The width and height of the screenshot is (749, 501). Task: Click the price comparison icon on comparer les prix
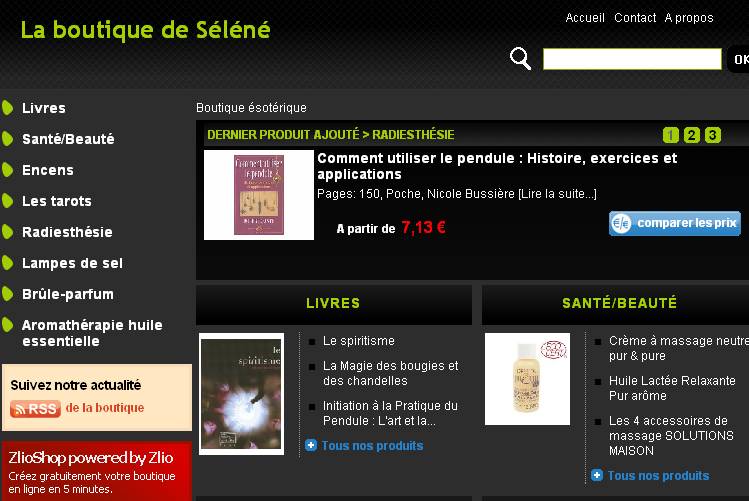622,223
